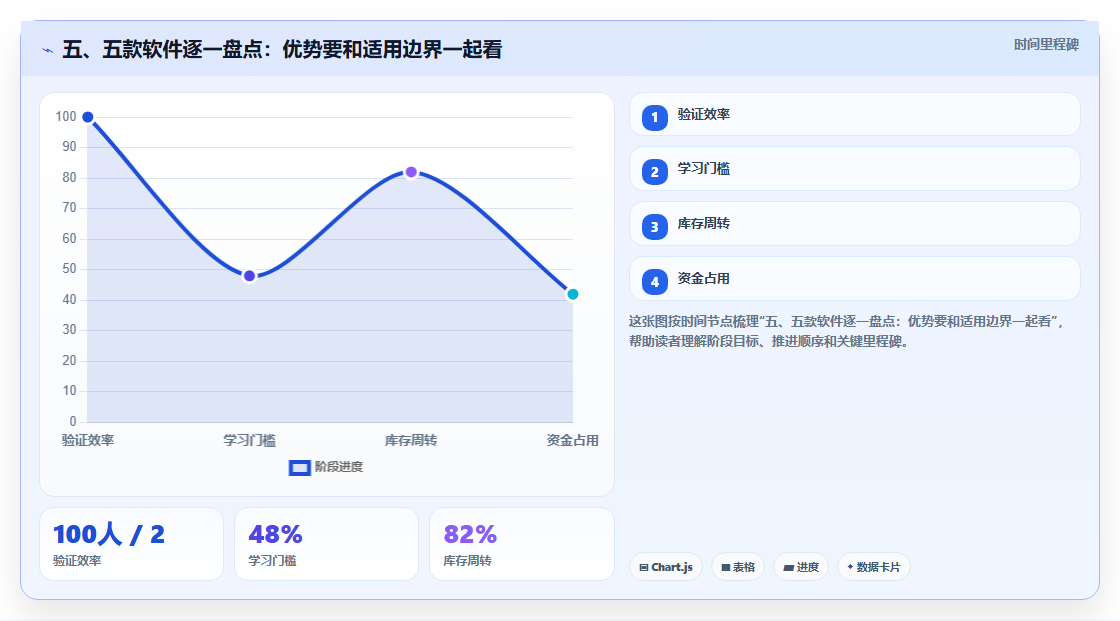This screenshot has width=1120, height=621.
Task: Click numbered badge 1 for 验证效率
Action: click(x=654, y=118)
